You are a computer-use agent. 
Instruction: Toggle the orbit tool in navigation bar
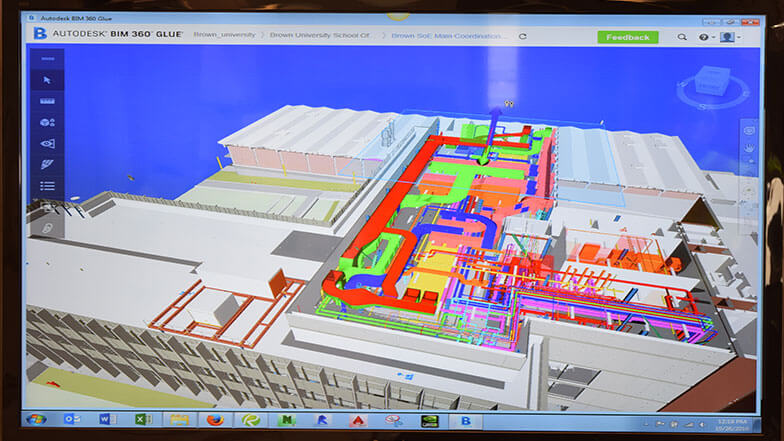click(x=748, y=129)
